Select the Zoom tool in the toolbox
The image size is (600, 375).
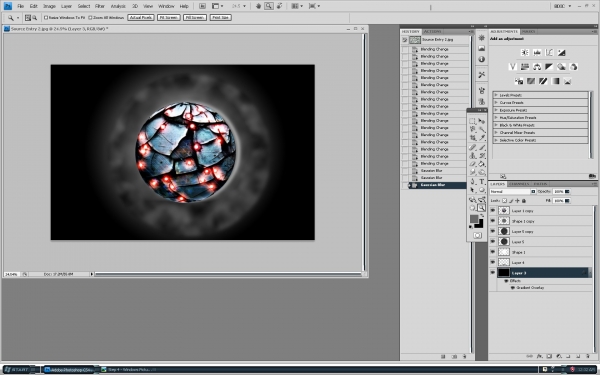(482, 208)
